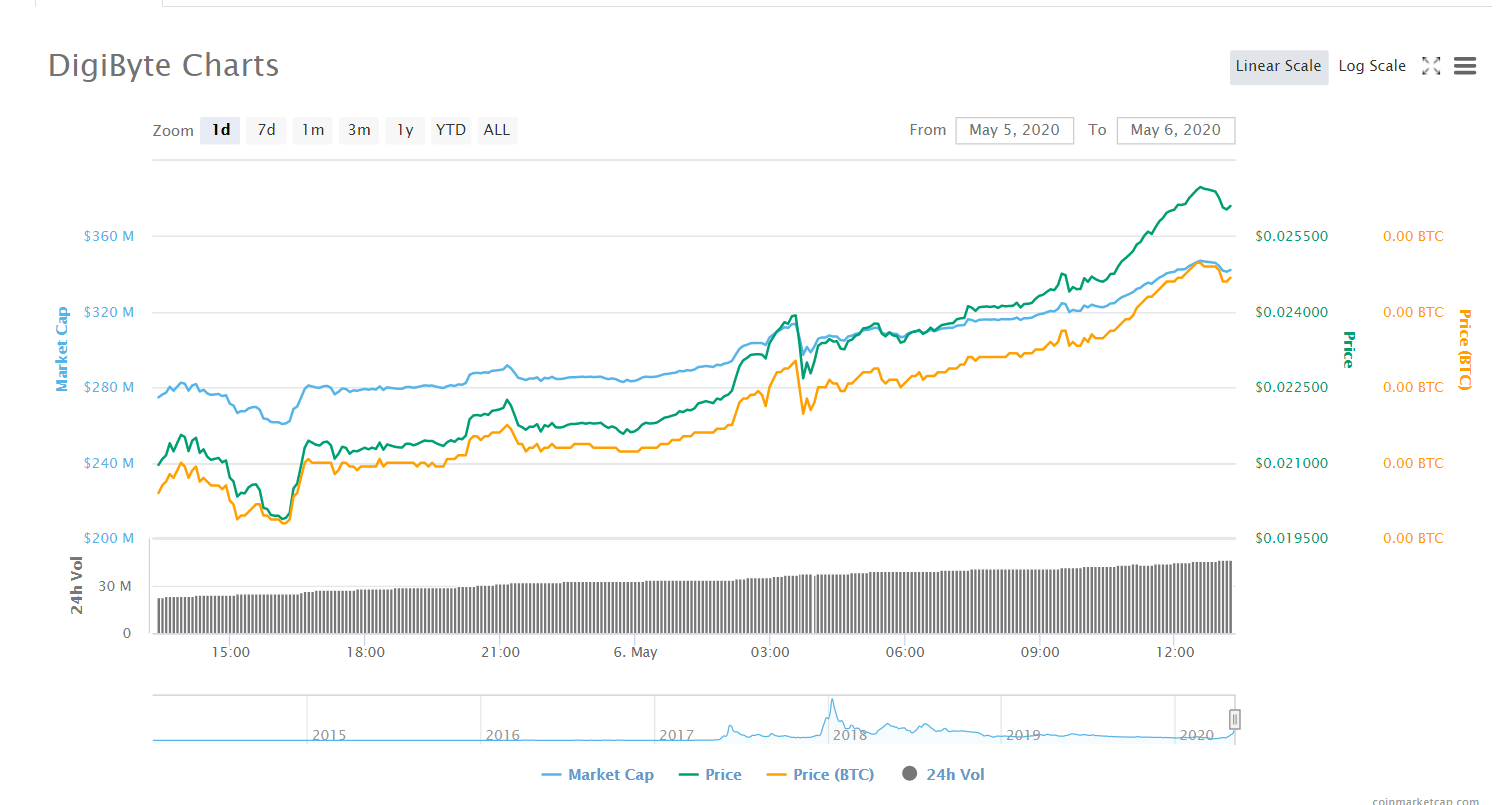
Task: Click the 30 M volume axis label
Action: (114, 586)
